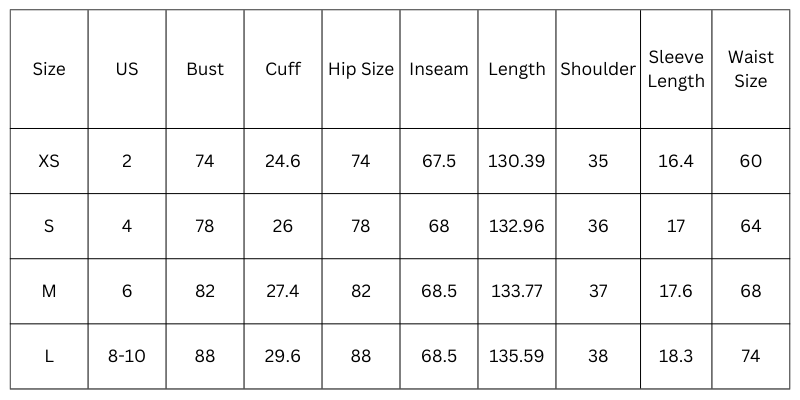
Task: Select the Cuff header cell
Action: point(283,69)
